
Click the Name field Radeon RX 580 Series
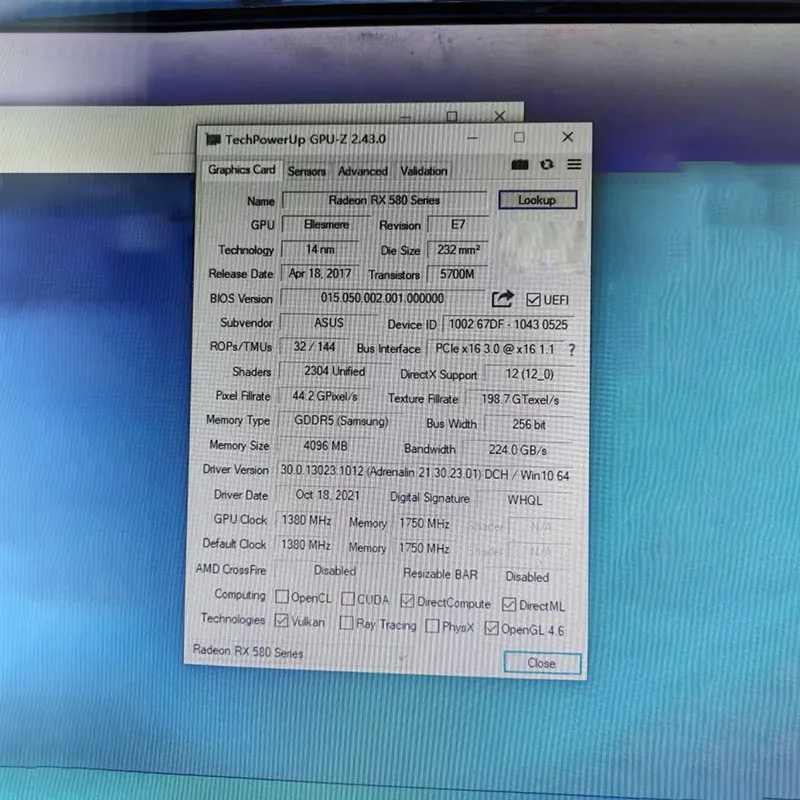(384, 200)
